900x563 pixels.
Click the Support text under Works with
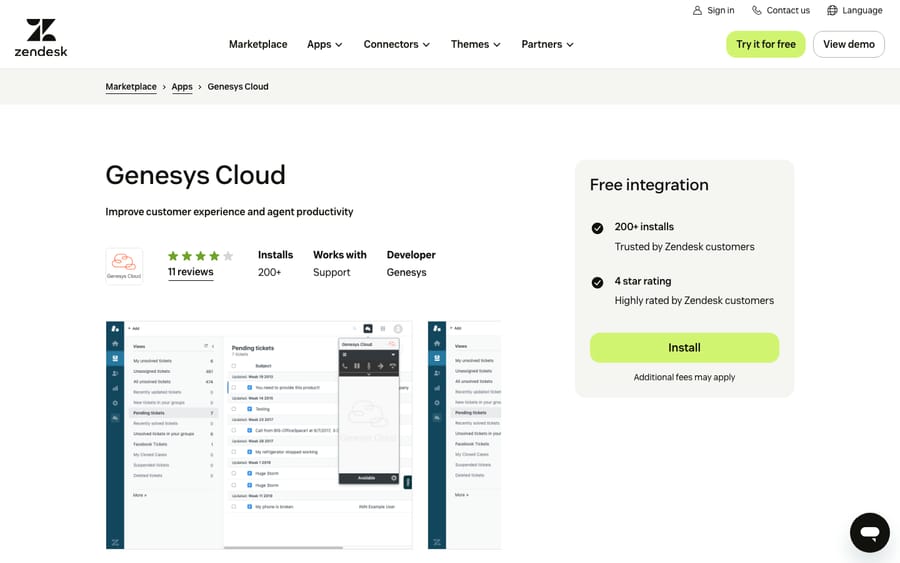point(331,273)
